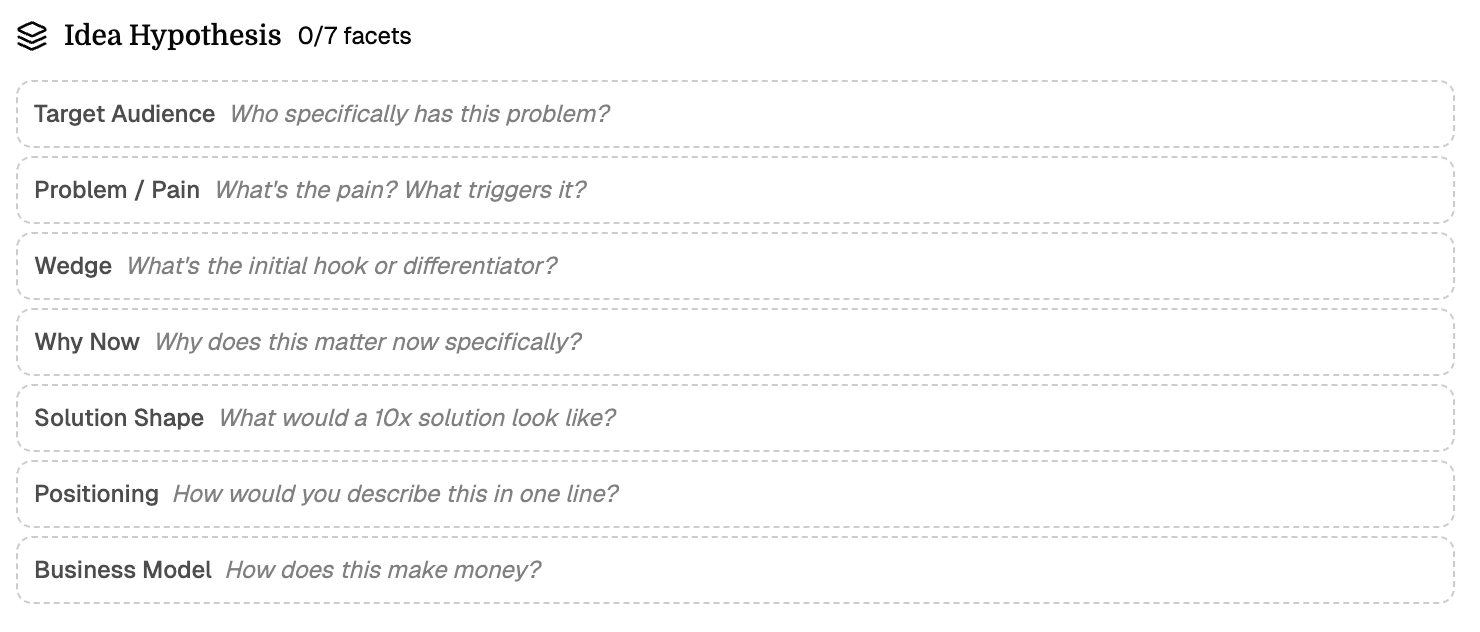Click the Solution Shape facet field
The width and height of the screenshot is (1480, 632).
point(740,418)
